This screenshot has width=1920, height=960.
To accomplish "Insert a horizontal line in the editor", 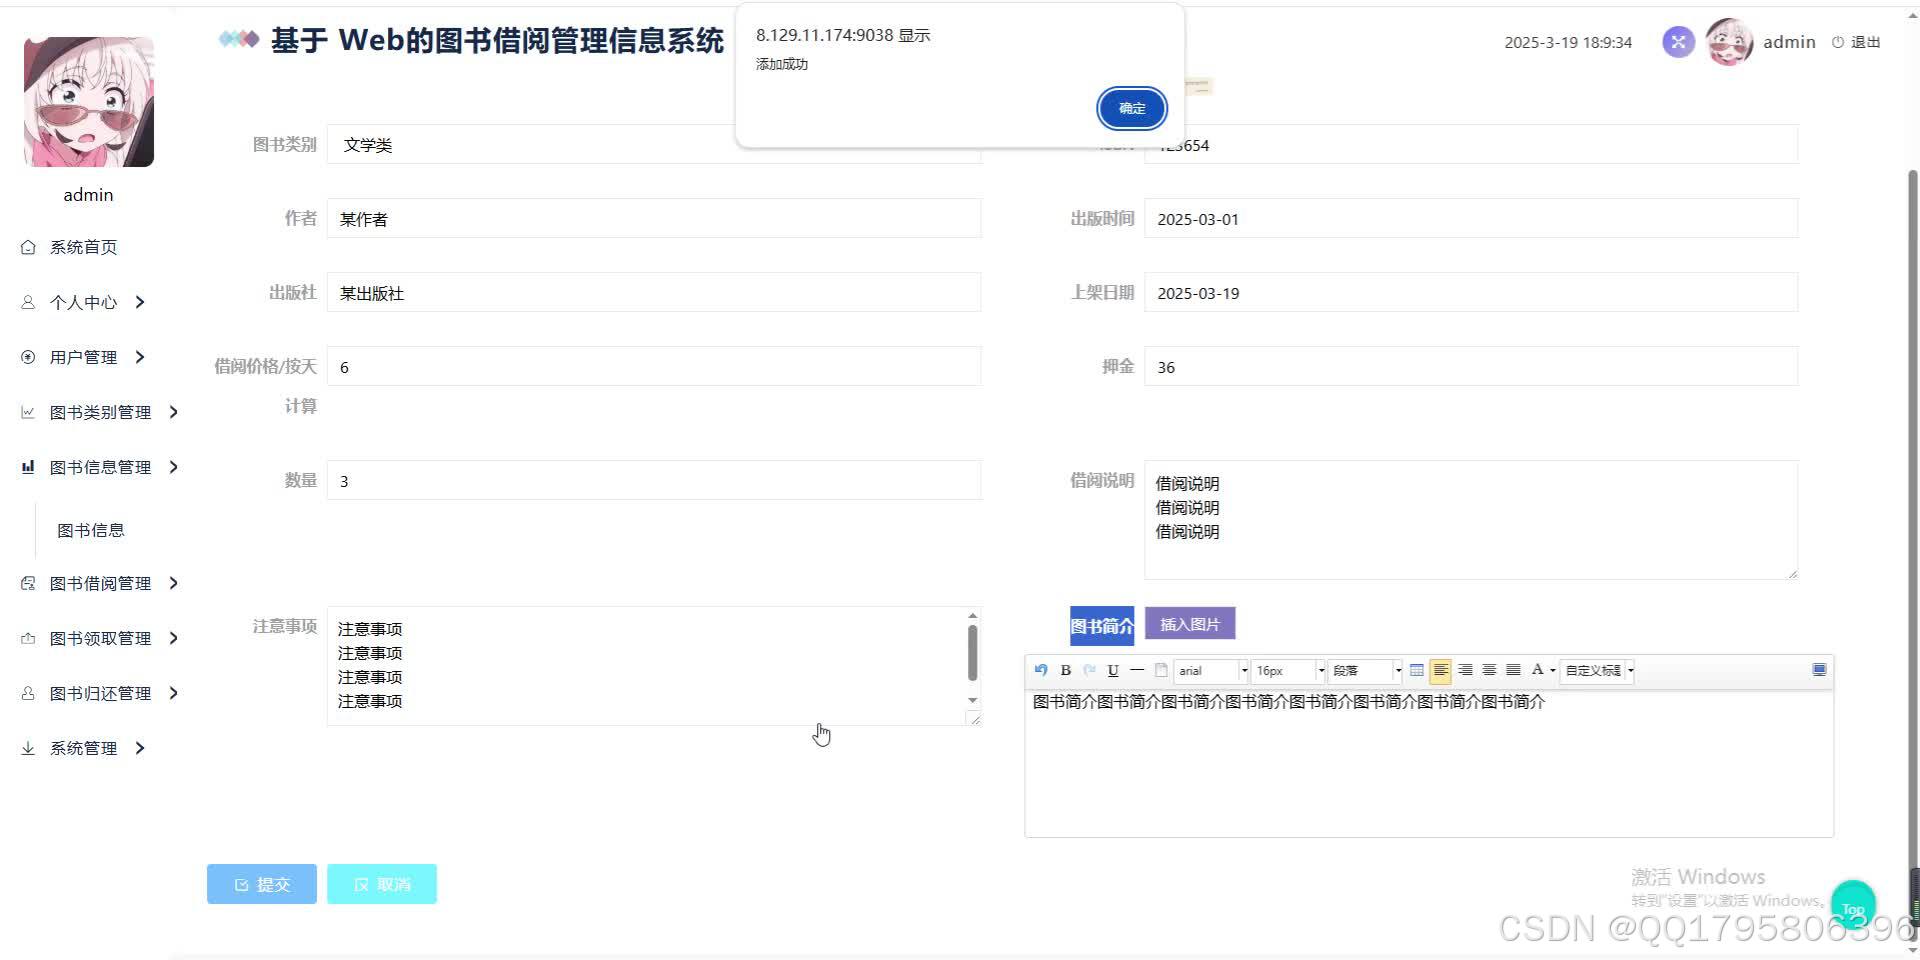I will pyautogui.click(x=1137, y=670).
